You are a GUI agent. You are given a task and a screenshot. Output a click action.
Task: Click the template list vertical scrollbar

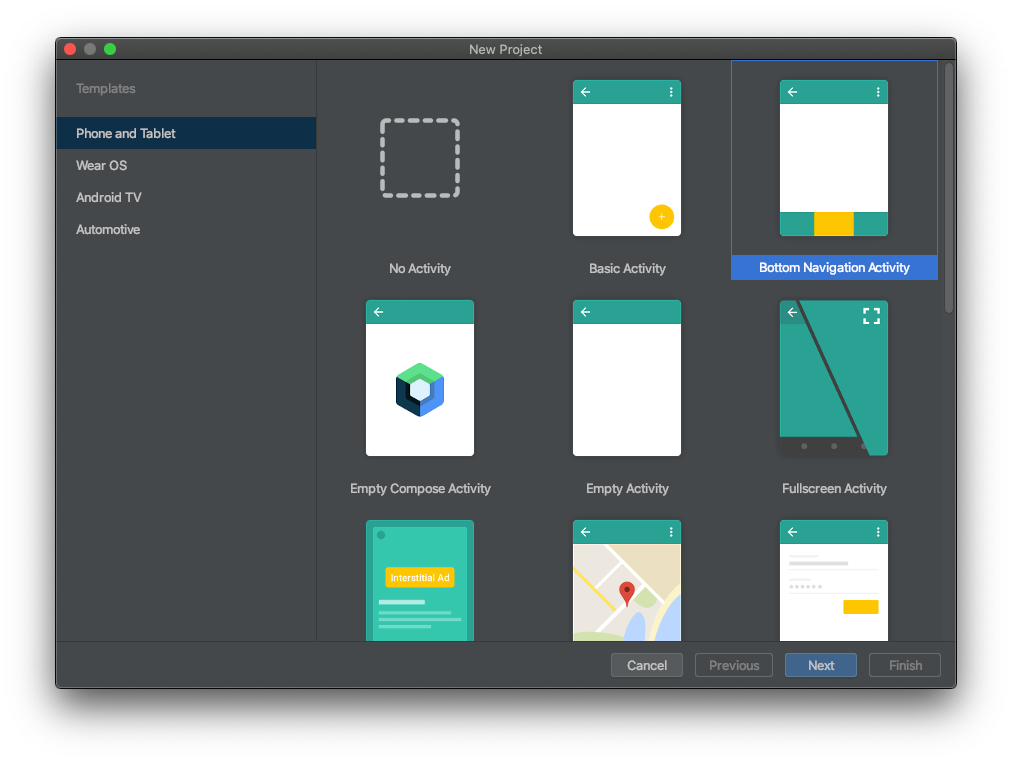pyautogui.click(x=948, y=188)
